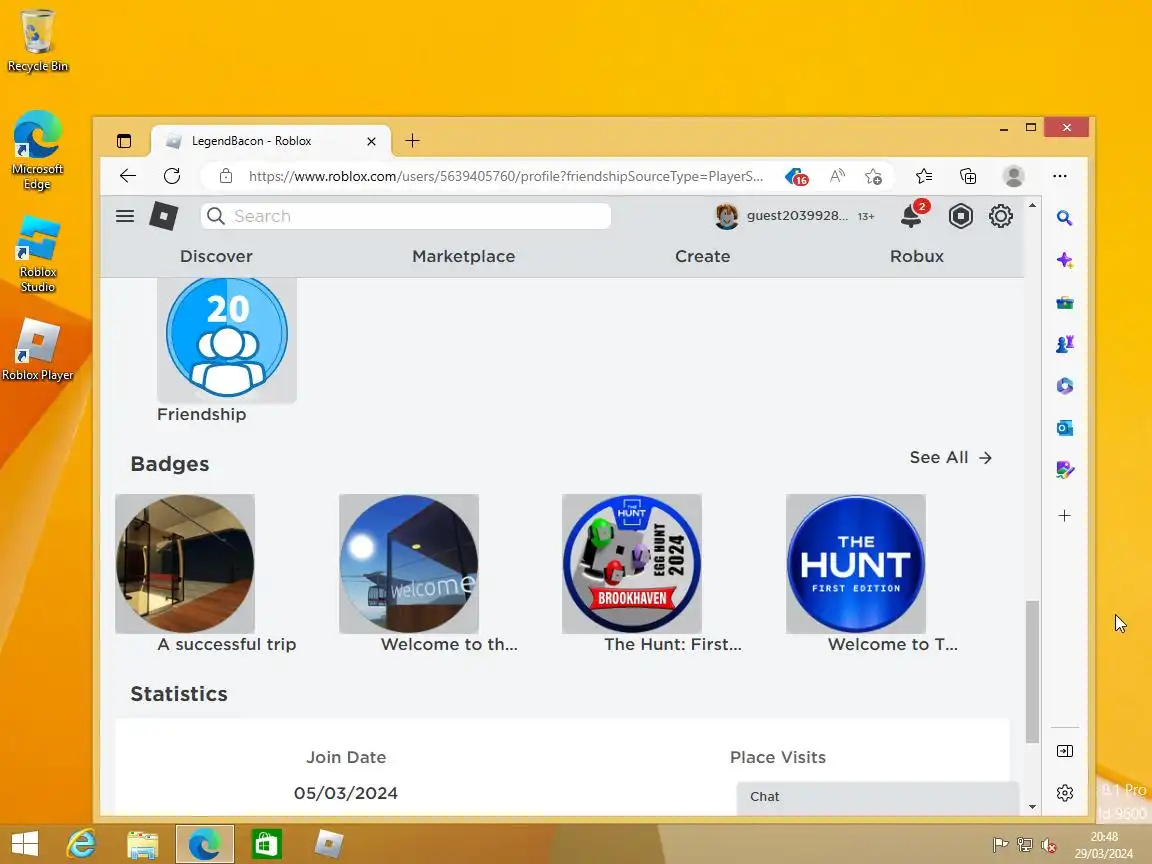Open the tracking prevention shield with 16 badge

(796, 176)
